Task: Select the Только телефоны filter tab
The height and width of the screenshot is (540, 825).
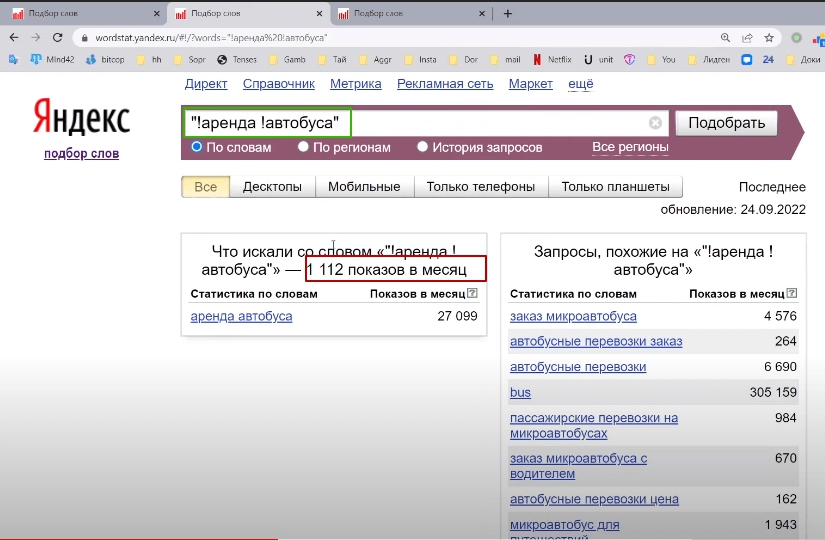Action: point(480,187)
